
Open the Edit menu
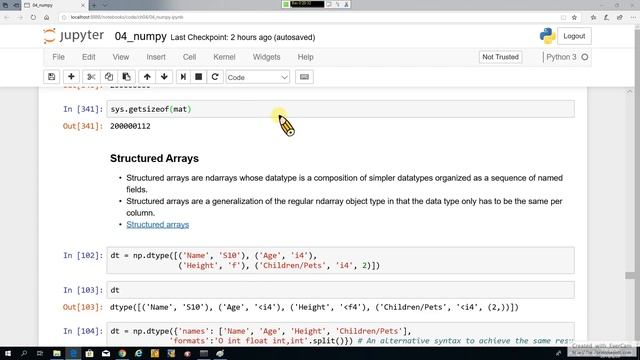tap(89, 57)
